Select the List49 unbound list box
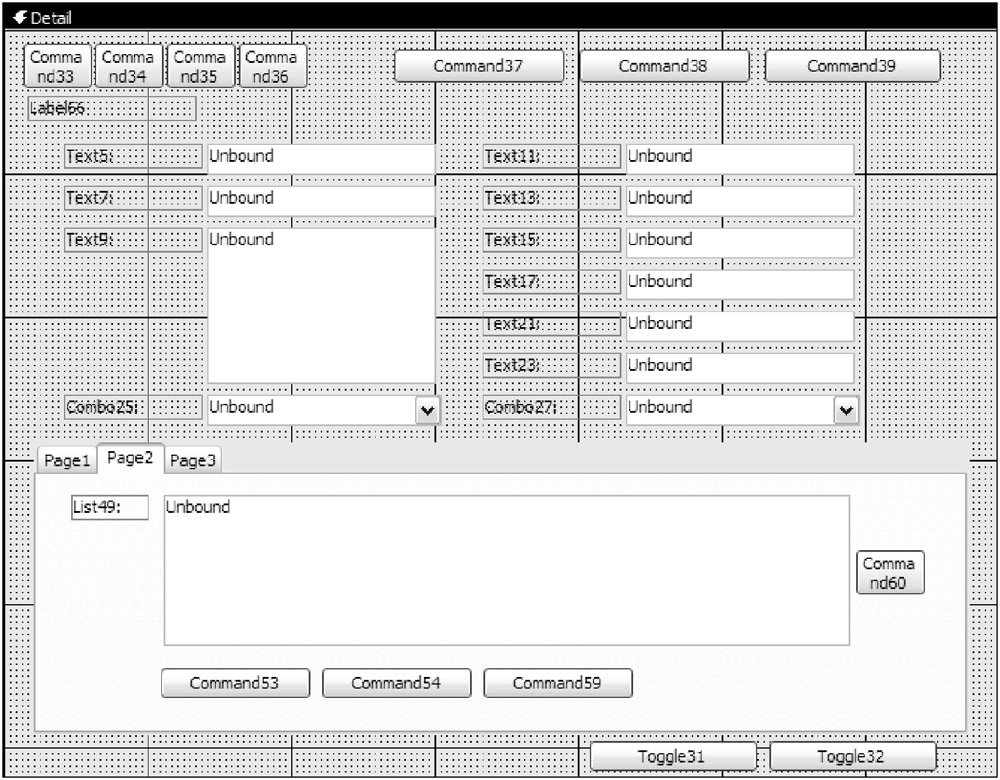 point(506,570)
